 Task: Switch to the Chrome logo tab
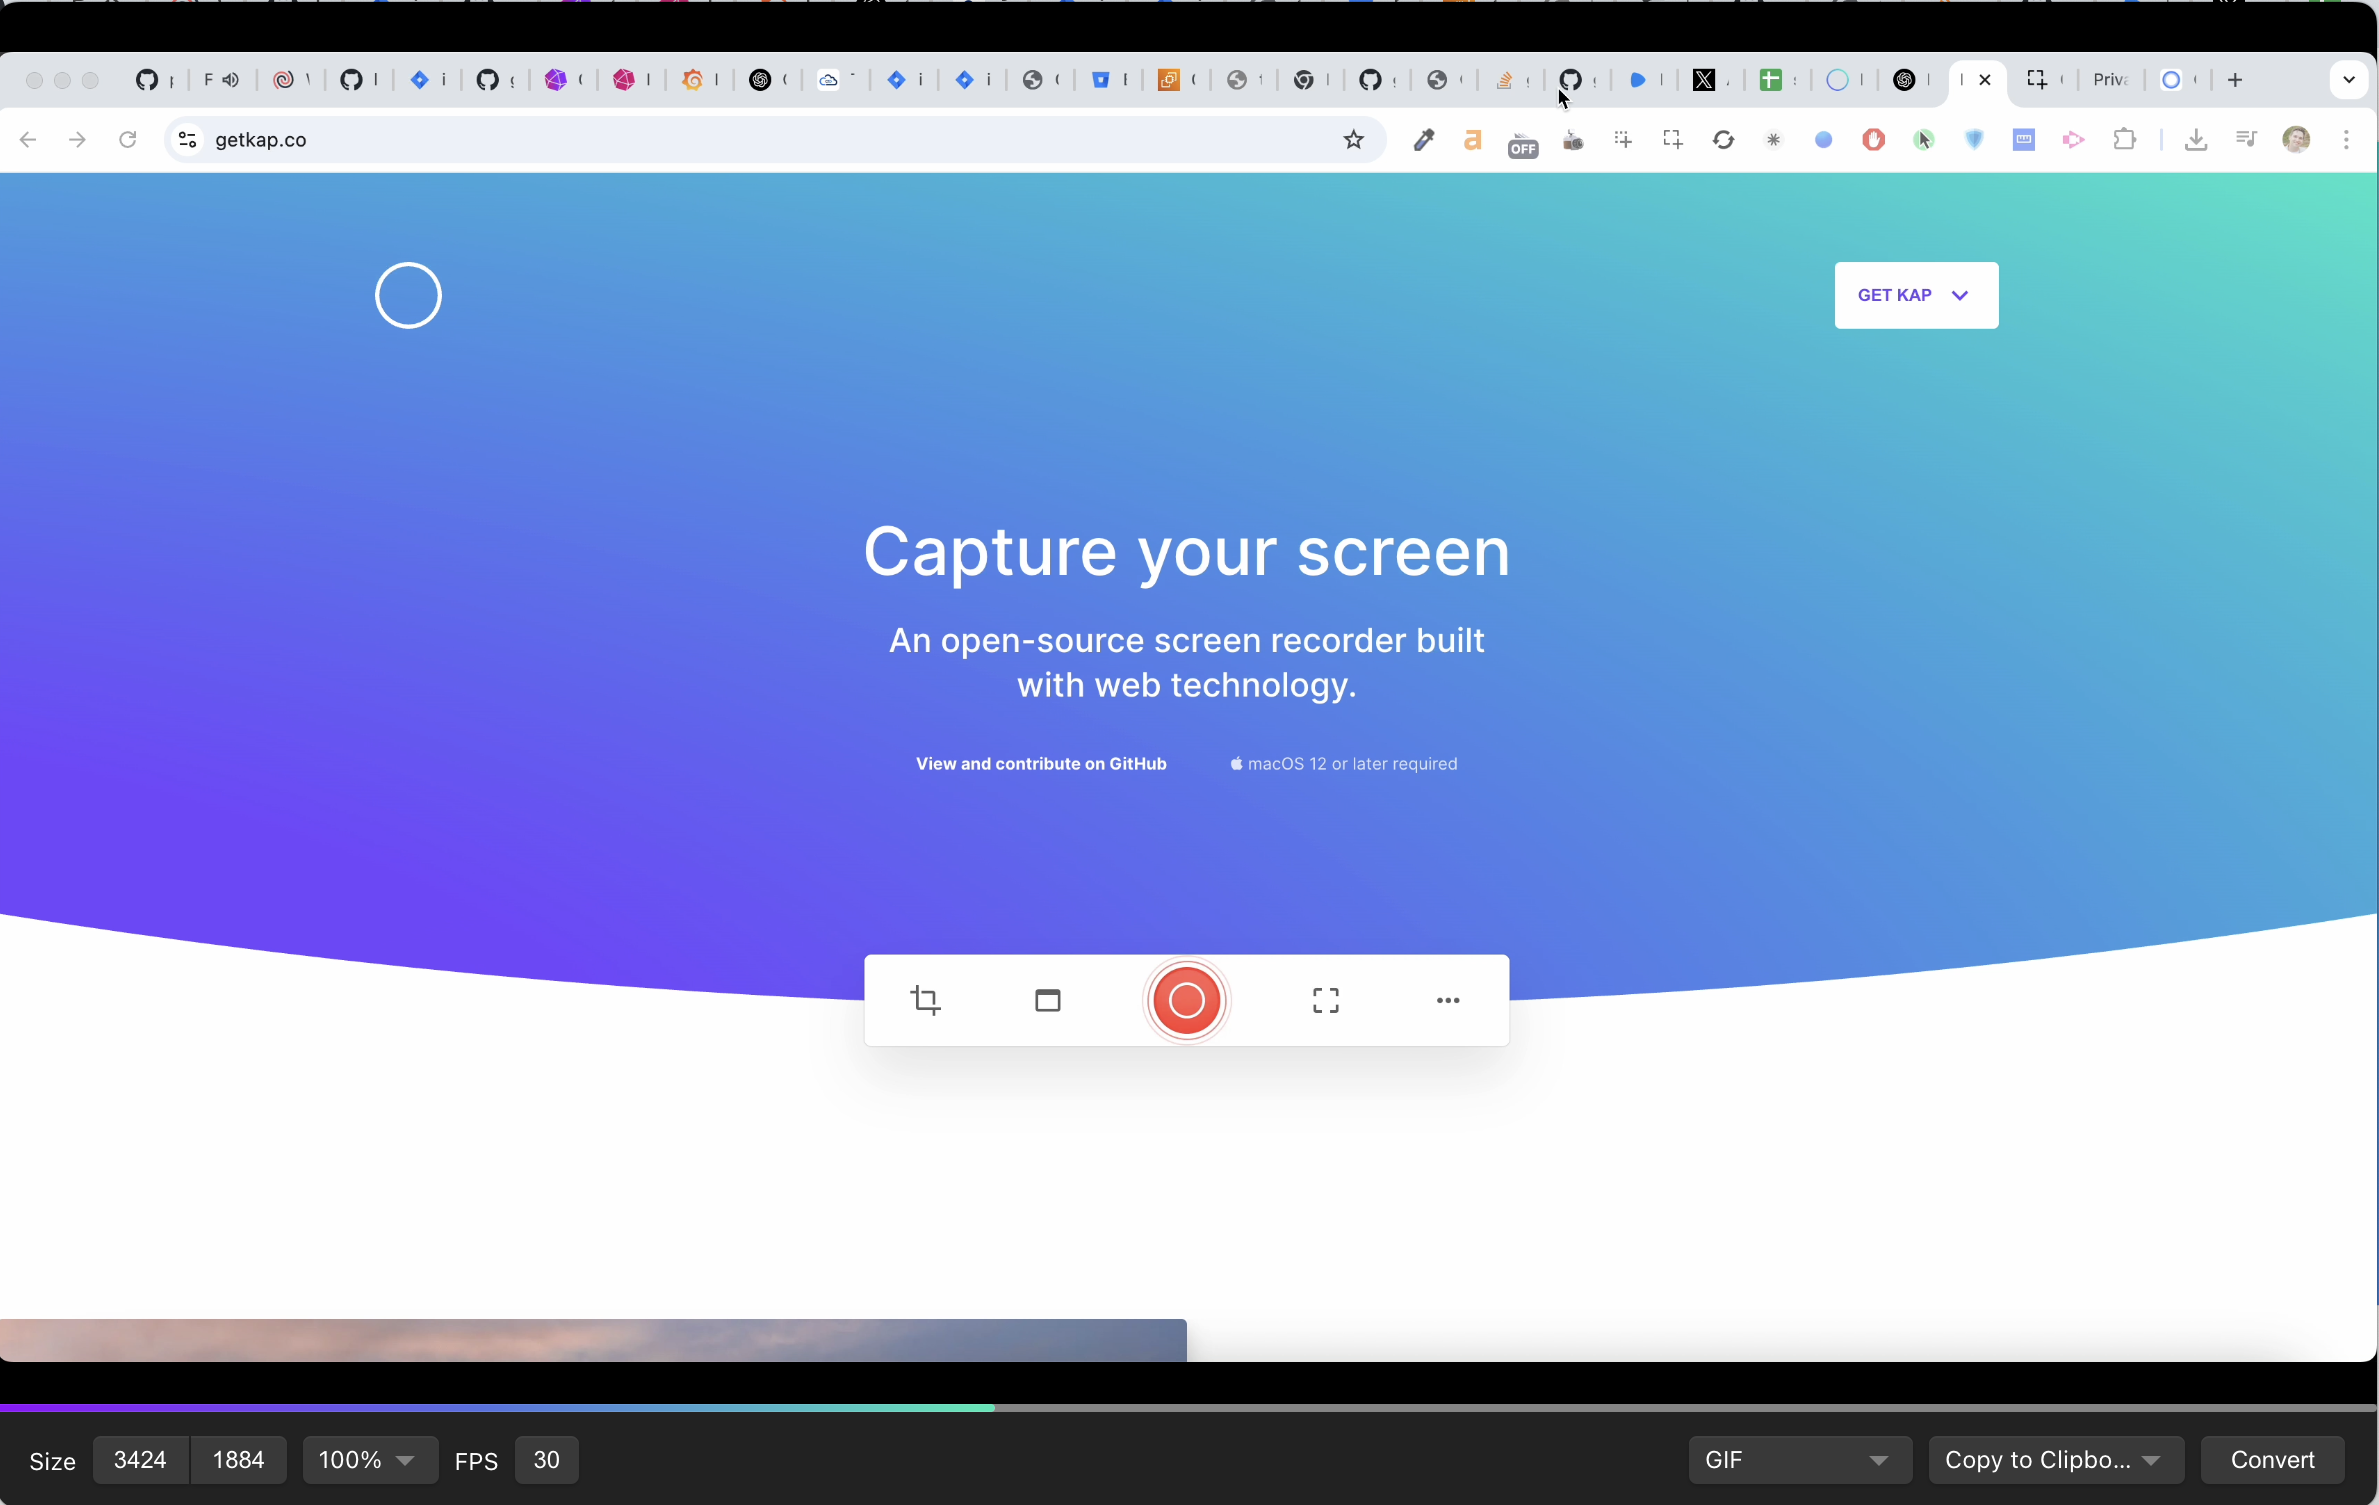tap(1303, 80)
